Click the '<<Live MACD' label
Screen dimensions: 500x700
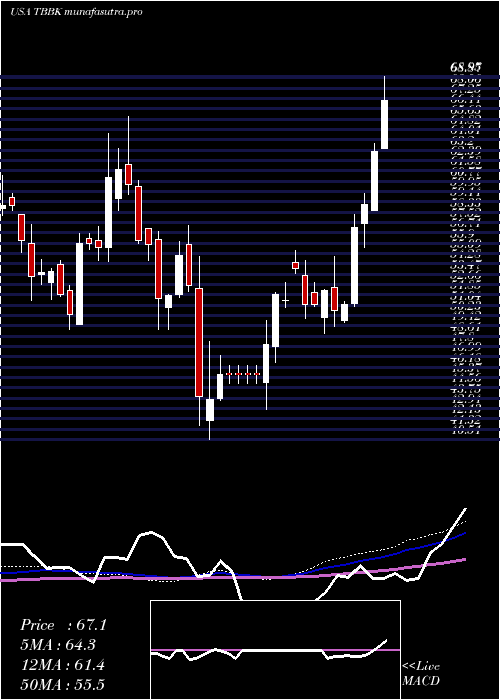click(x=421, y=674)
